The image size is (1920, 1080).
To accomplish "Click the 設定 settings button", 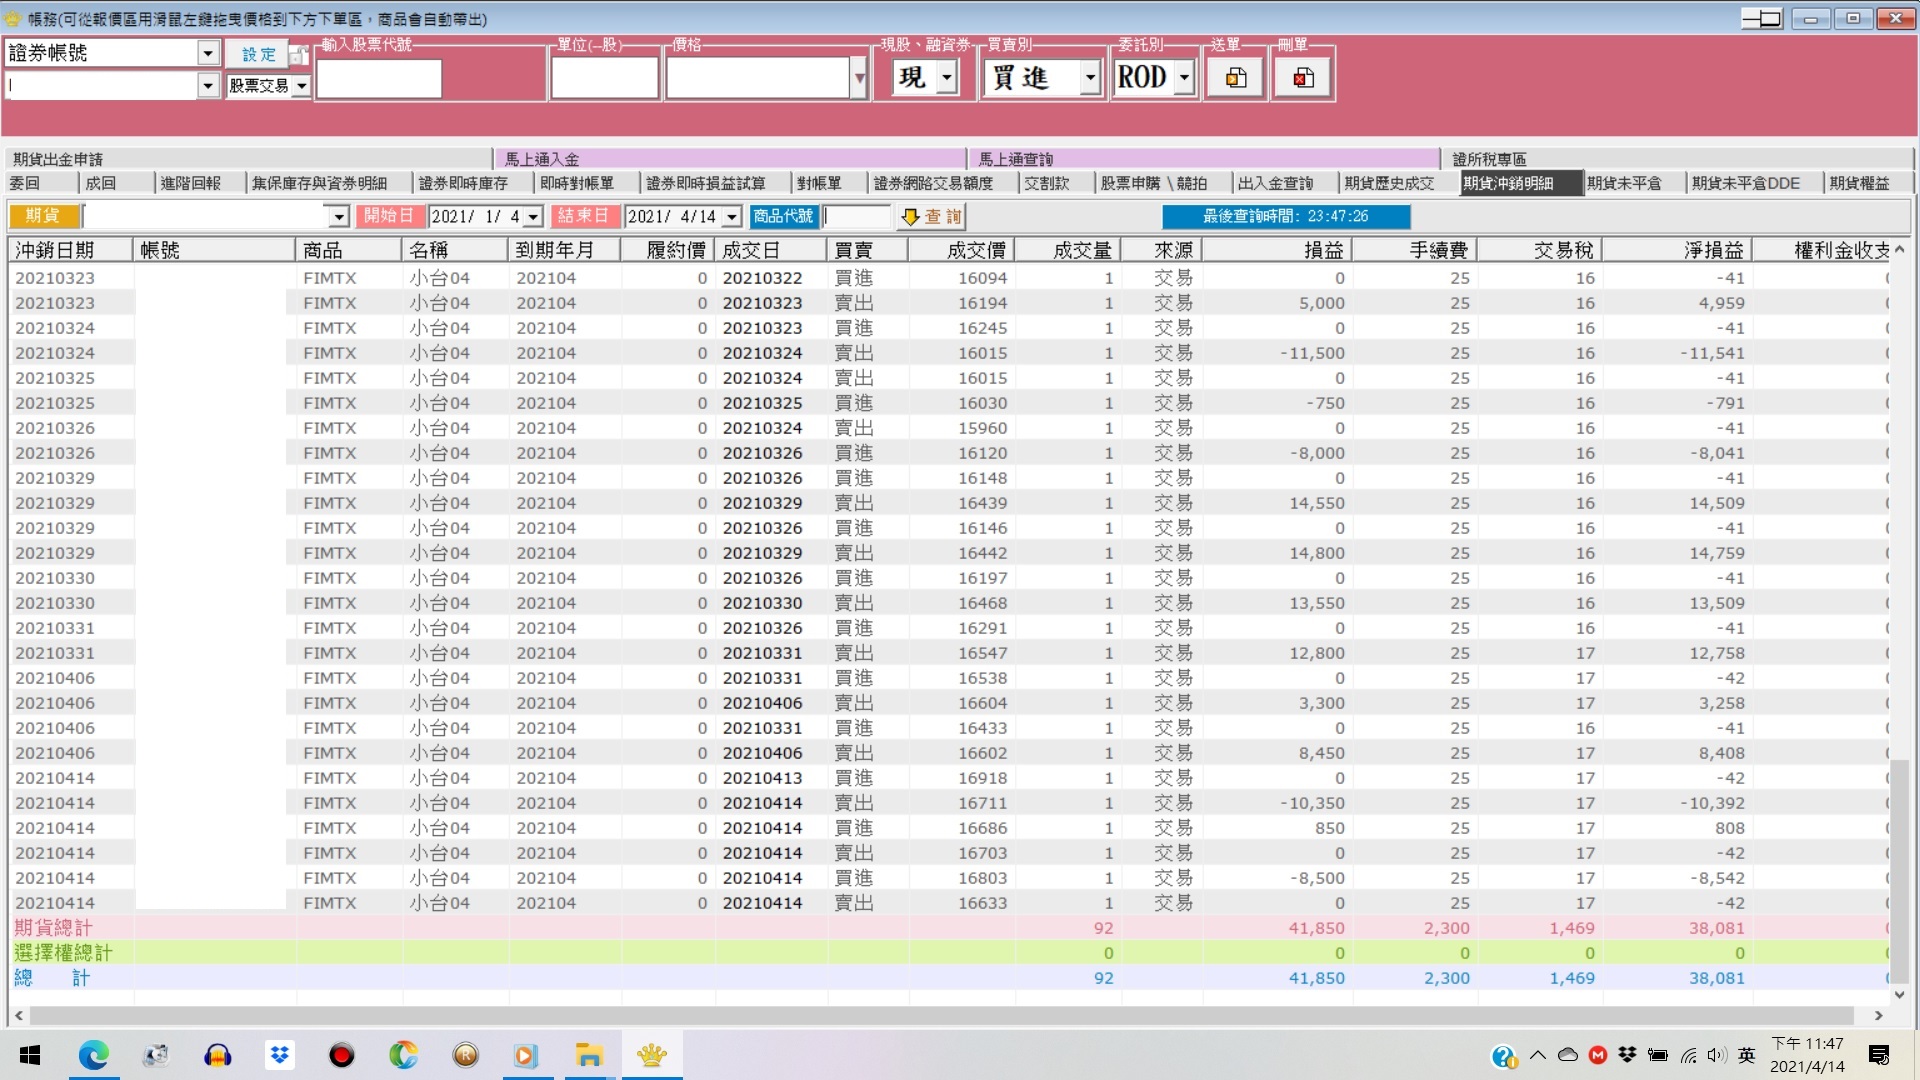I will pos(258,54).
